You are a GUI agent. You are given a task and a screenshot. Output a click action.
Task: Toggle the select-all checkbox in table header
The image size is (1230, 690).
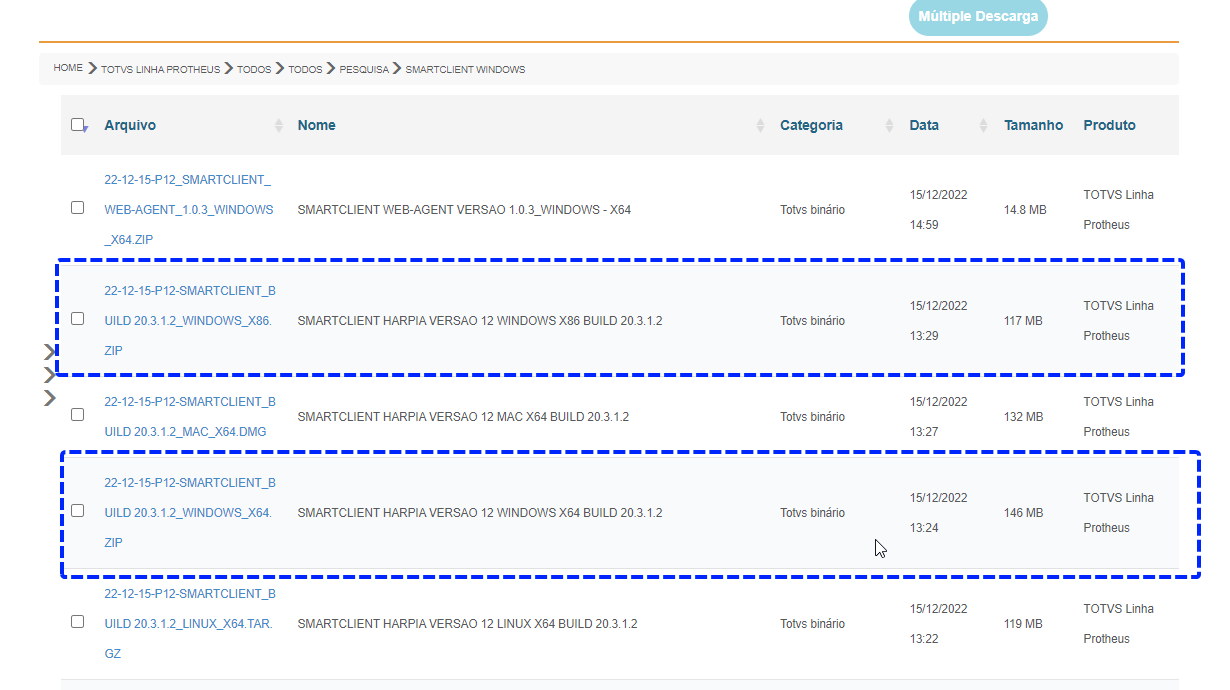click(x=78, y=125)
